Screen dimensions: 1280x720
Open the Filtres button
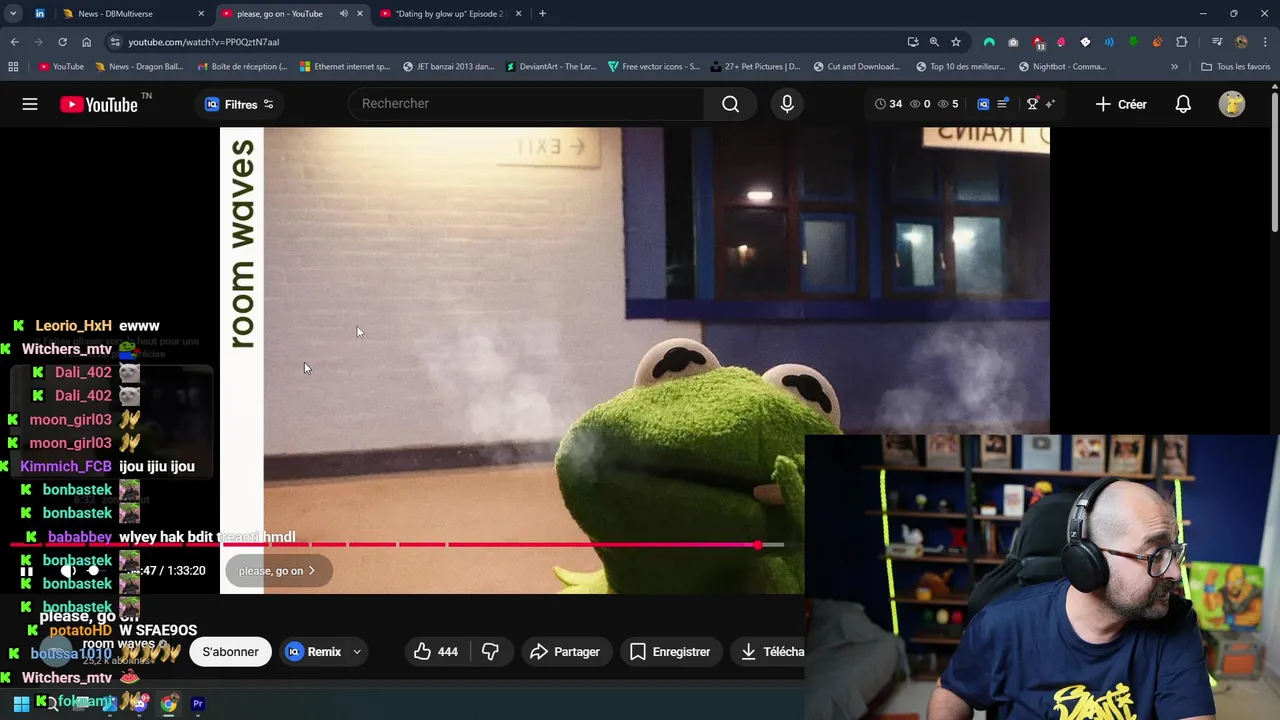pyautogui.click(x=239, y=104)
